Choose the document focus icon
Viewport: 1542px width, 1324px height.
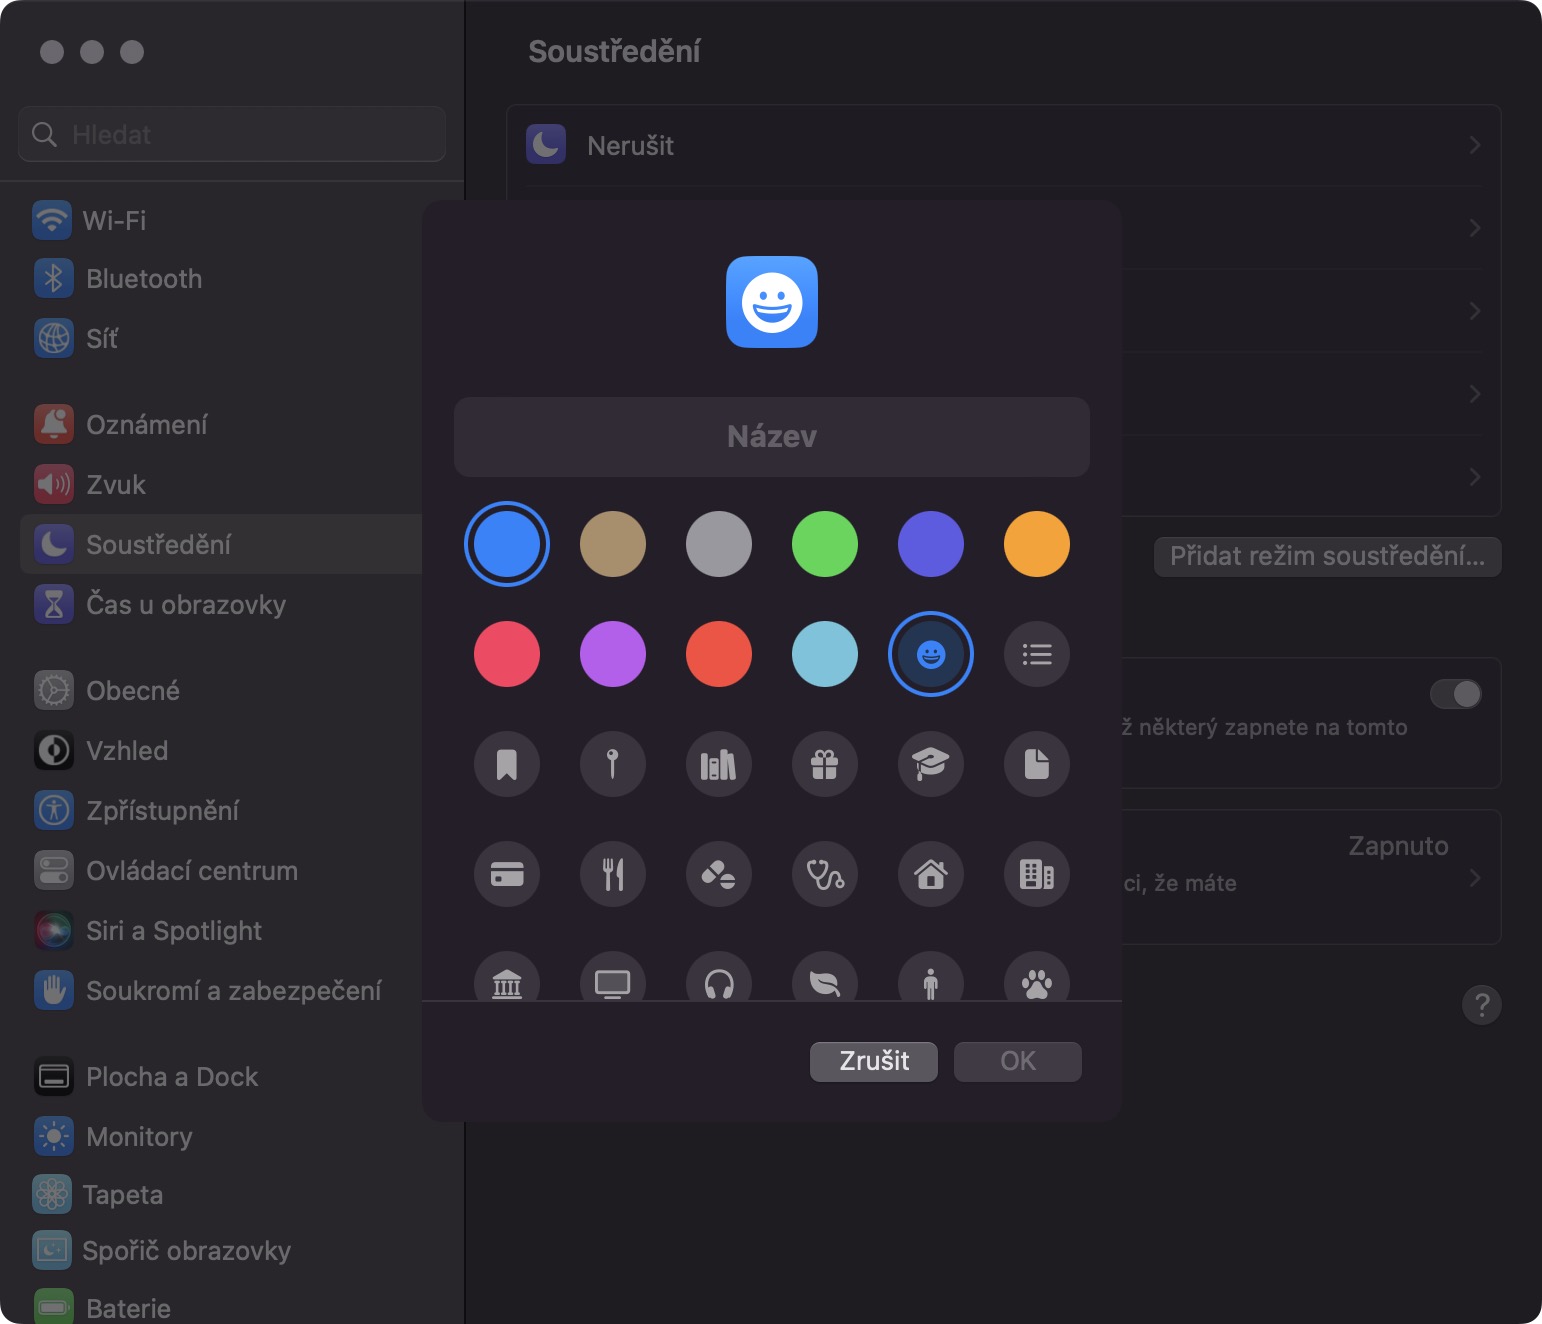(1037, 764)
